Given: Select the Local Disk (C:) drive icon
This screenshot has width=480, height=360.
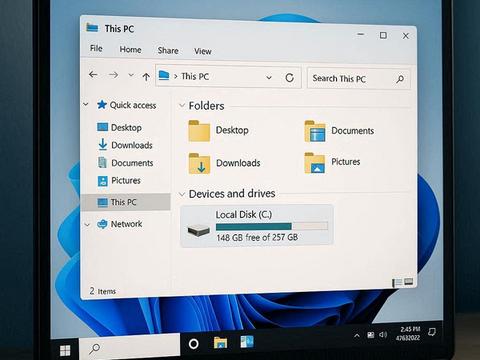Looking at the screenshot, I should (x=198, y=230).
